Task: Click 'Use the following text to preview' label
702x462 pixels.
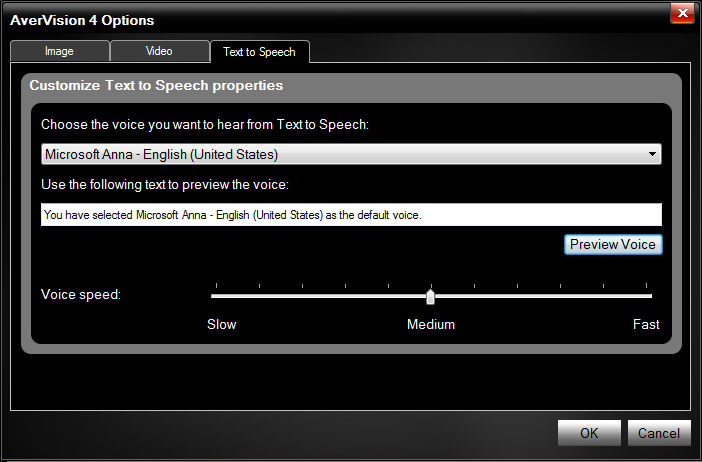Action: tap(165, 184)
